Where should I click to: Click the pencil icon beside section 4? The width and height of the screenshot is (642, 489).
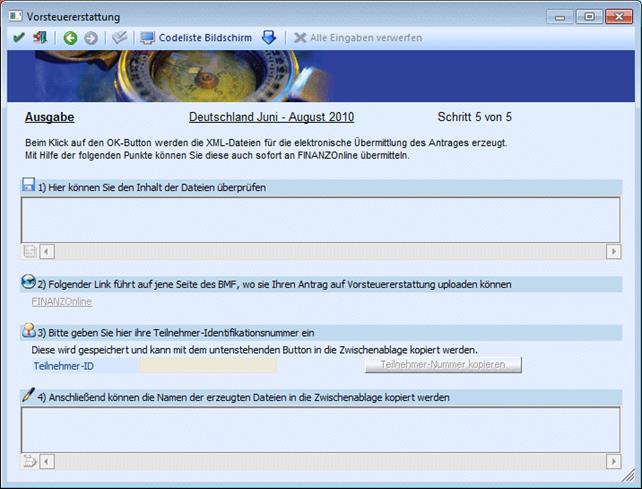[28, 396]
